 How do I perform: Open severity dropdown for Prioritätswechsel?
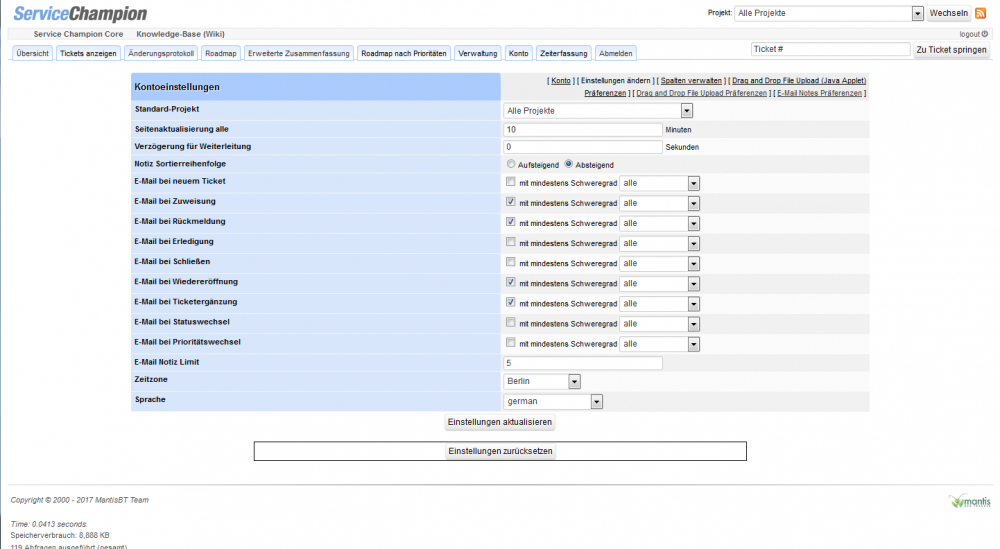[x=659, y=344]
